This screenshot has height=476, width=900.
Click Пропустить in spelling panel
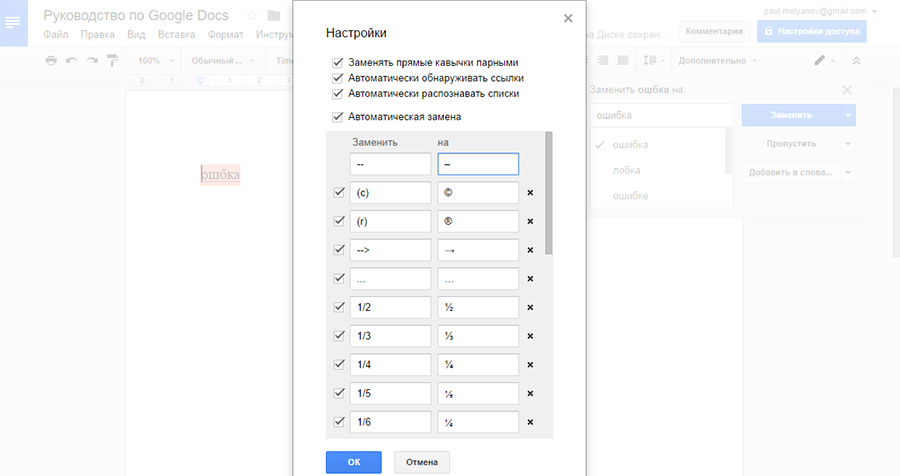coord(791,144)
